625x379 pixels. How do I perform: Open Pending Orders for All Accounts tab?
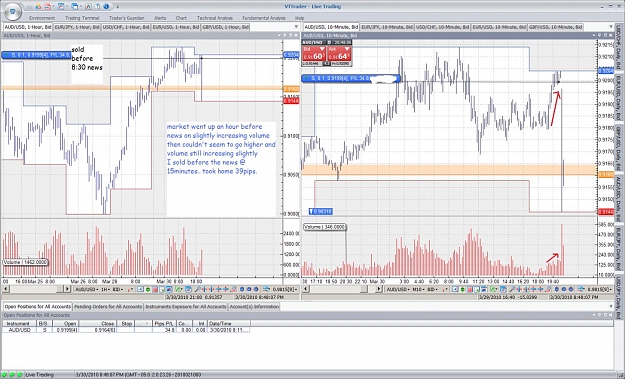(108, 306)
